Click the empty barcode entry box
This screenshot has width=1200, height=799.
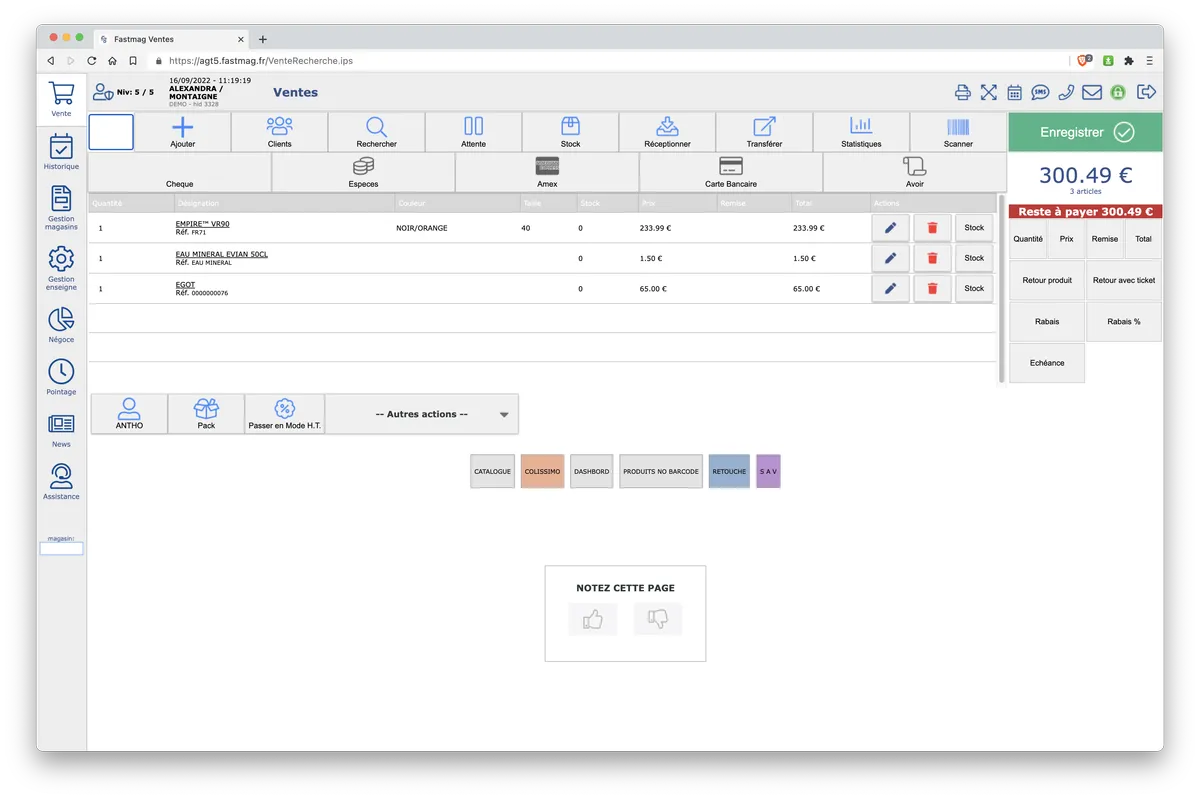[111, 132]
